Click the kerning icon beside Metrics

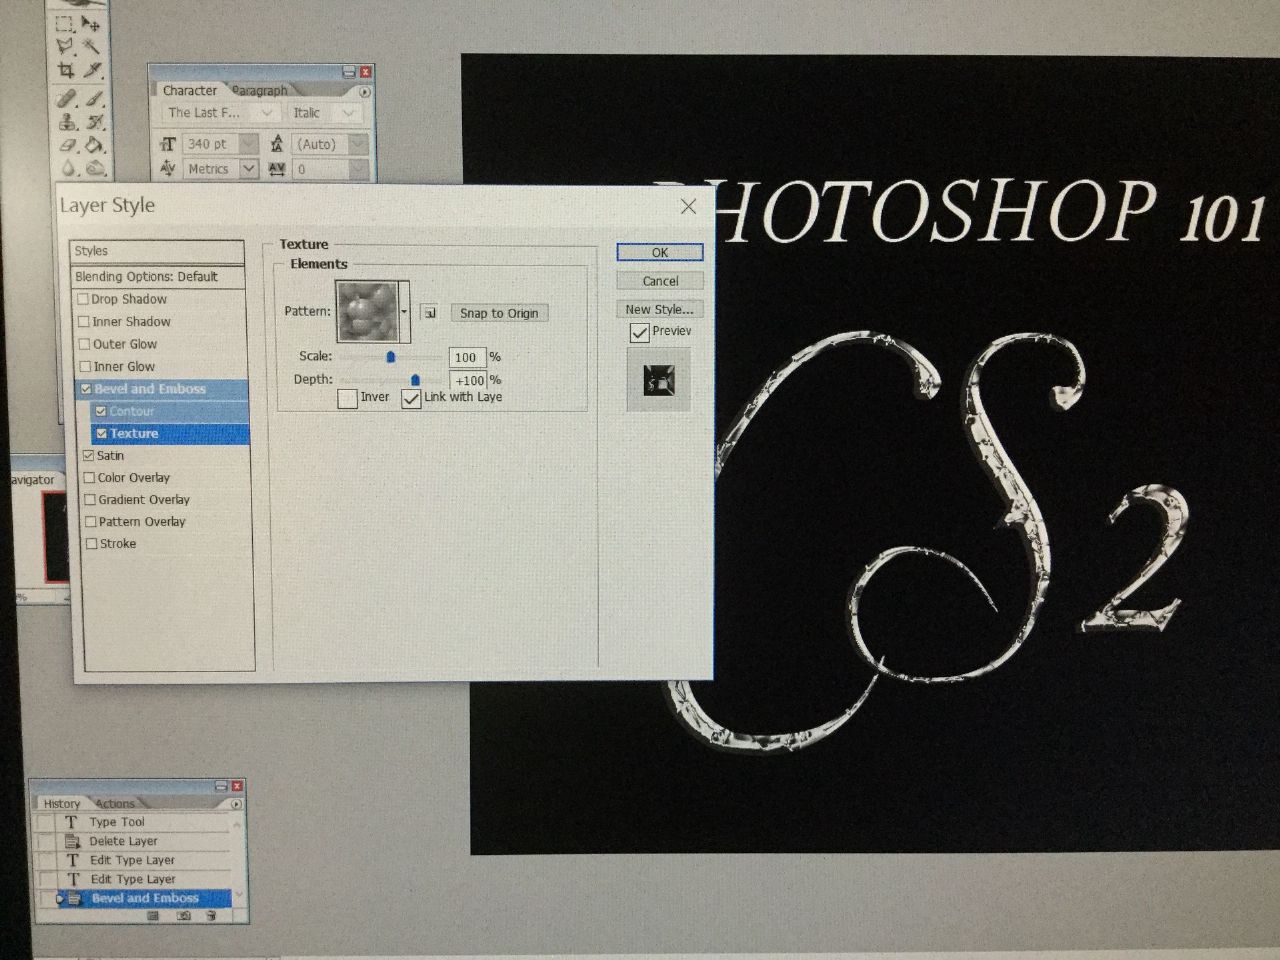tap(168, 169)
